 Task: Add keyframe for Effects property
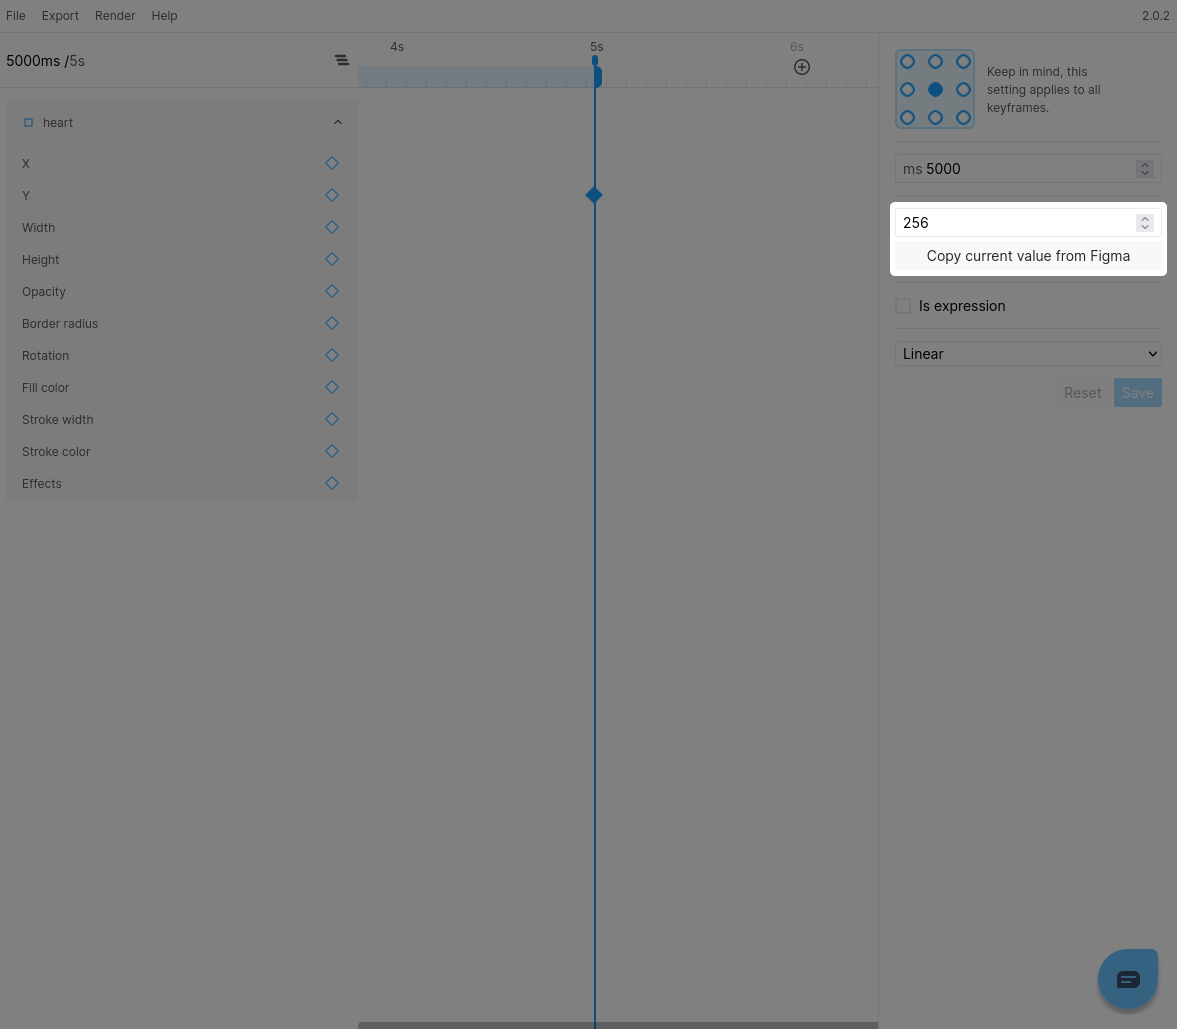(x=332, y=483)
